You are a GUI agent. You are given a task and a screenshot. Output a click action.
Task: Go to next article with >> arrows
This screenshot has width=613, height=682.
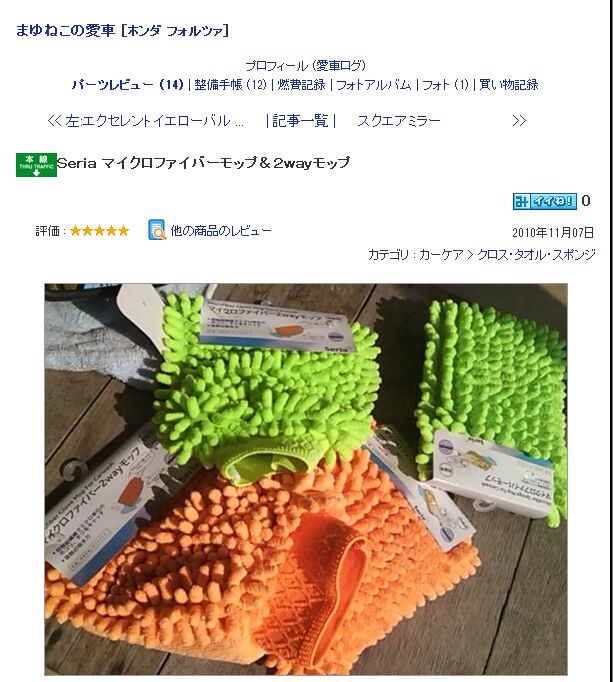519,120
